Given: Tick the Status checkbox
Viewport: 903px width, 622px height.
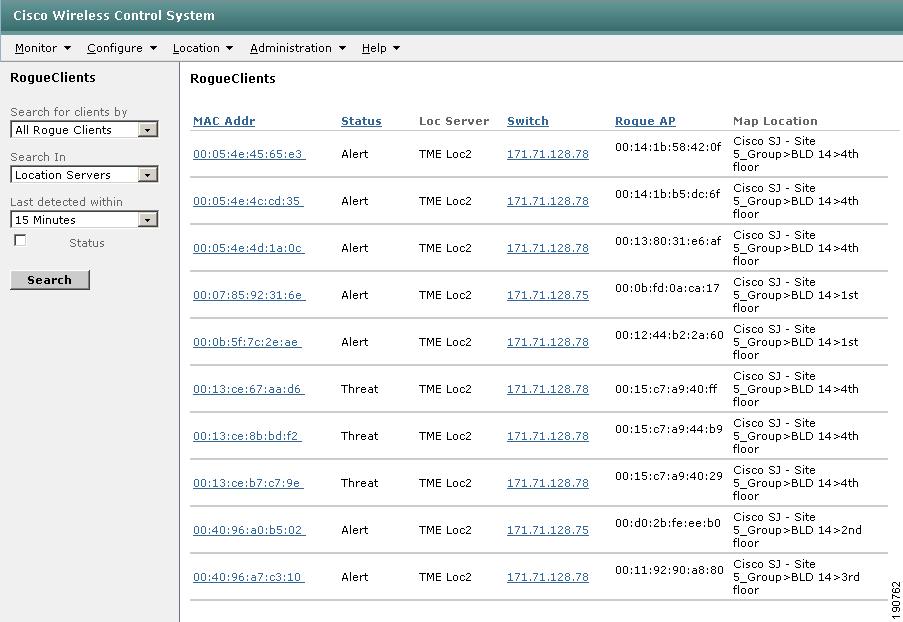Looking at the screenshot, I should [x=20, y=241].
